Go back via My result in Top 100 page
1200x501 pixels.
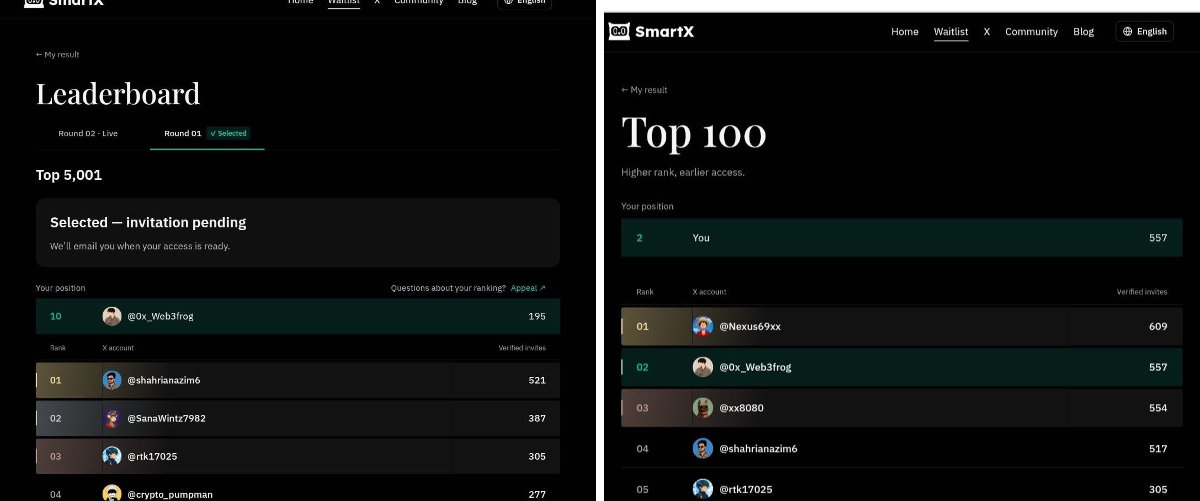tap(644, 90)
